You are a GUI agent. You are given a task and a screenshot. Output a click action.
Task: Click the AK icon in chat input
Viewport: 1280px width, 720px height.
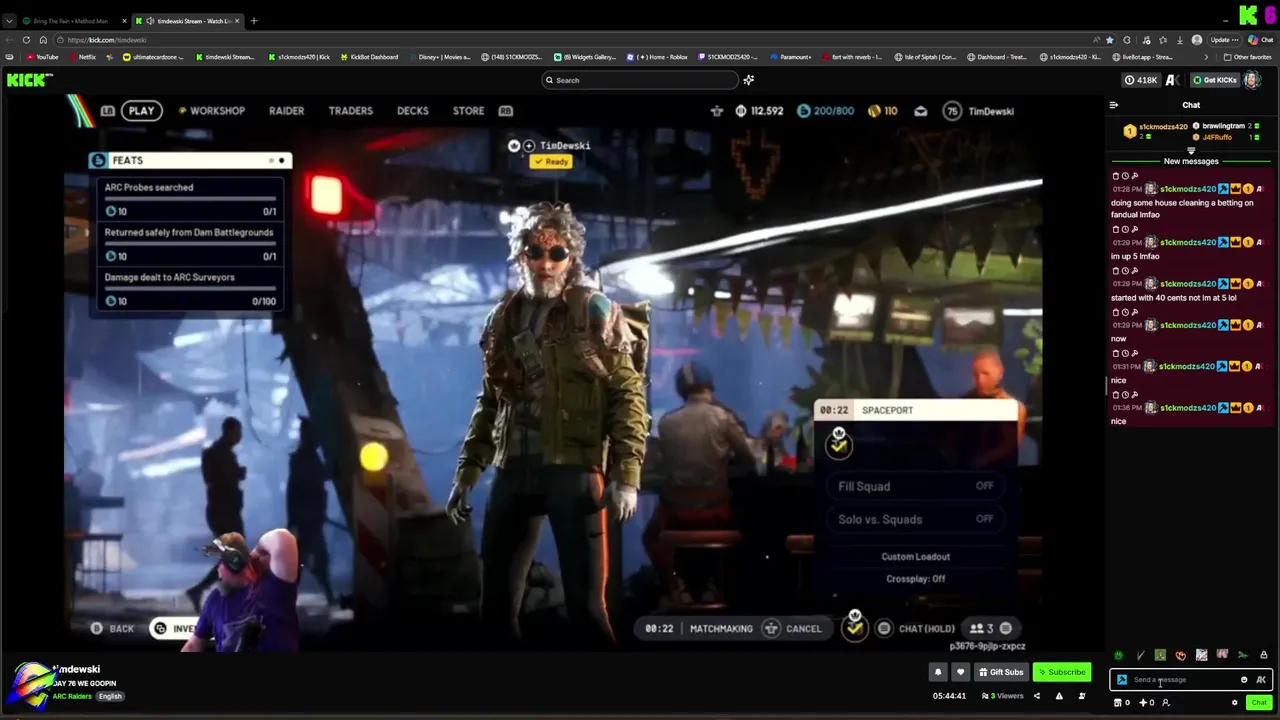tap(1261, 680)
